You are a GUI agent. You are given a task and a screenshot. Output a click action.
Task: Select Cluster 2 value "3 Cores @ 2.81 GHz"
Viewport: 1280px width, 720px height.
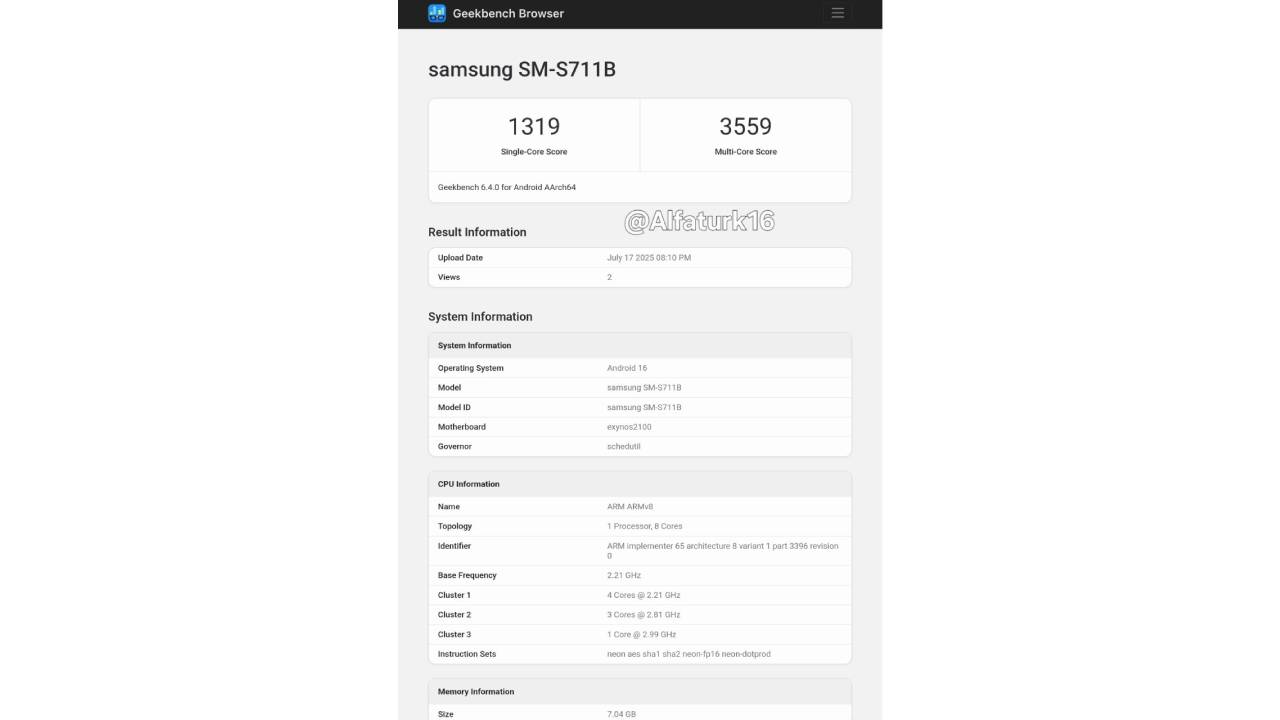pos(643,615)
